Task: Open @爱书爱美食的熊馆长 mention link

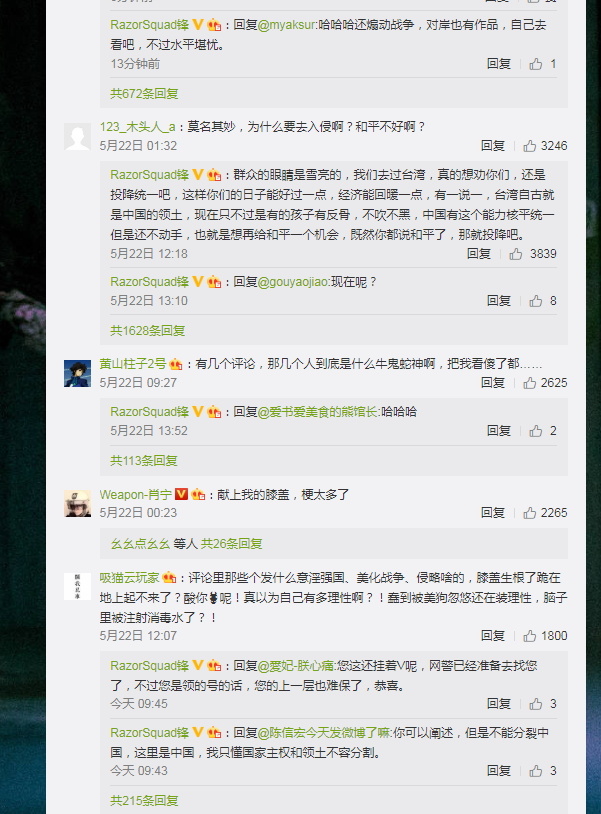Action: (x=318, y=412)
